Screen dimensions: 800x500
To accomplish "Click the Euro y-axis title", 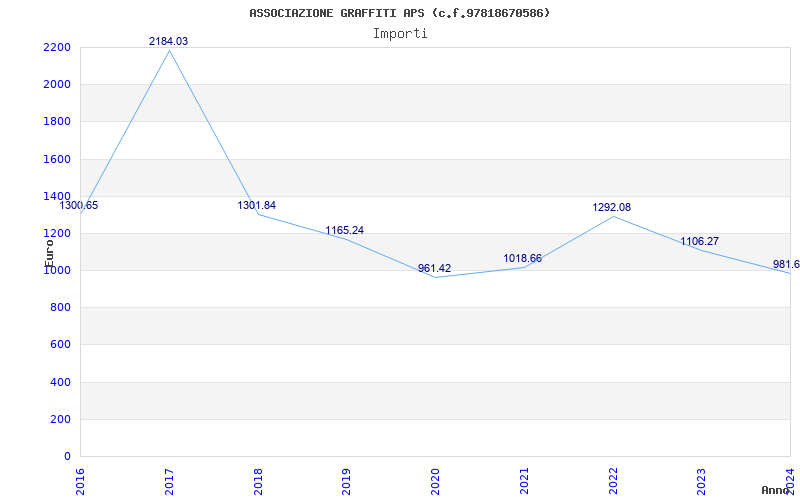I will click(x=49, y=253).
